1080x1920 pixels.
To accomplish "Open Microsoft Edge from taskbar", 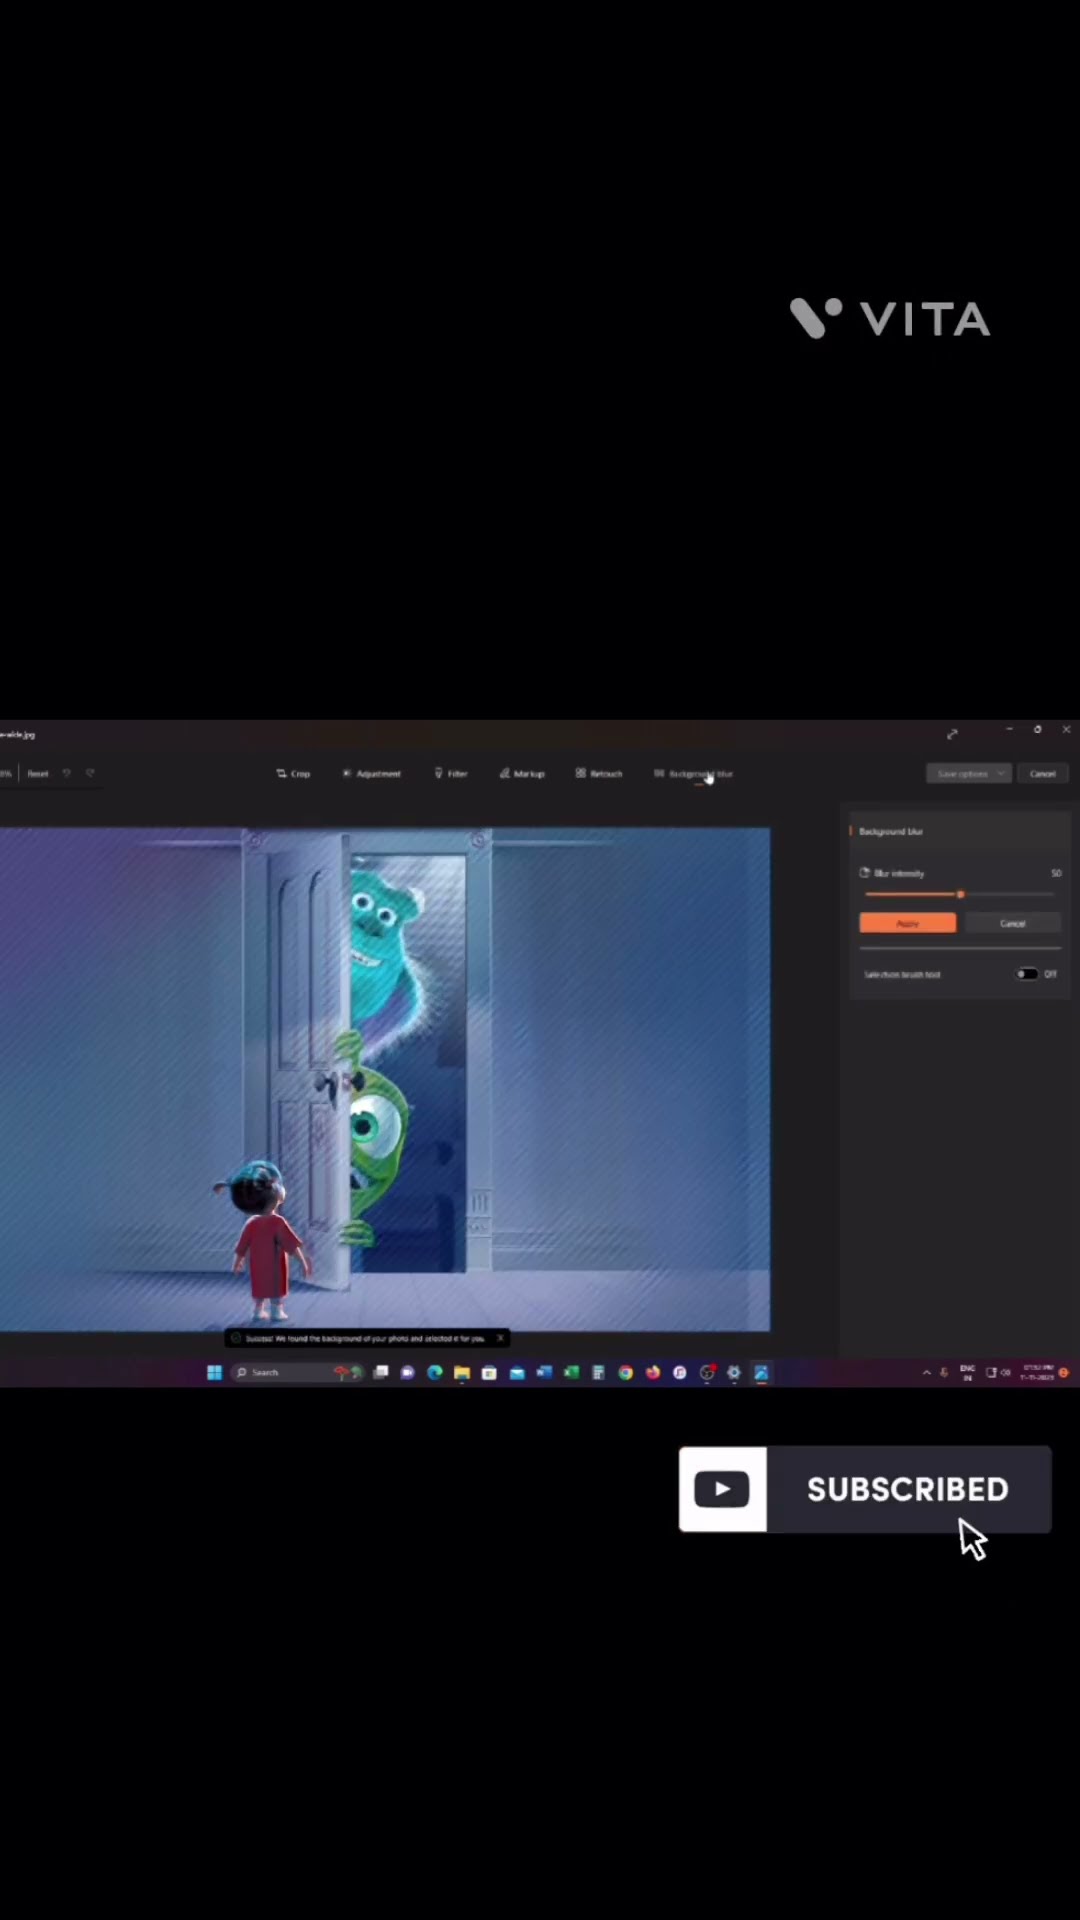I will [x=435, y=1373].
